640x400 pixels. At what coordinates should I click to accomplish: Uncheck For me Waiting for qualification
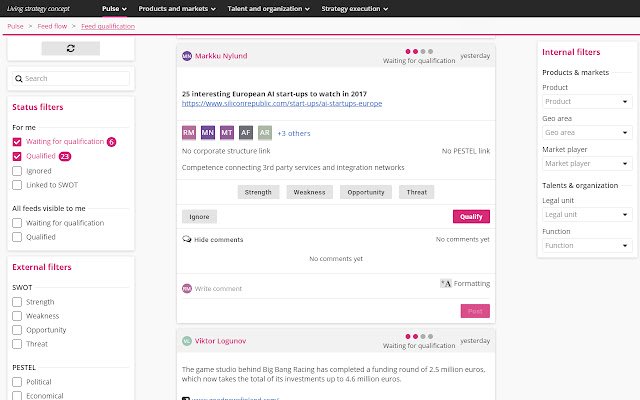click(17, 142)
